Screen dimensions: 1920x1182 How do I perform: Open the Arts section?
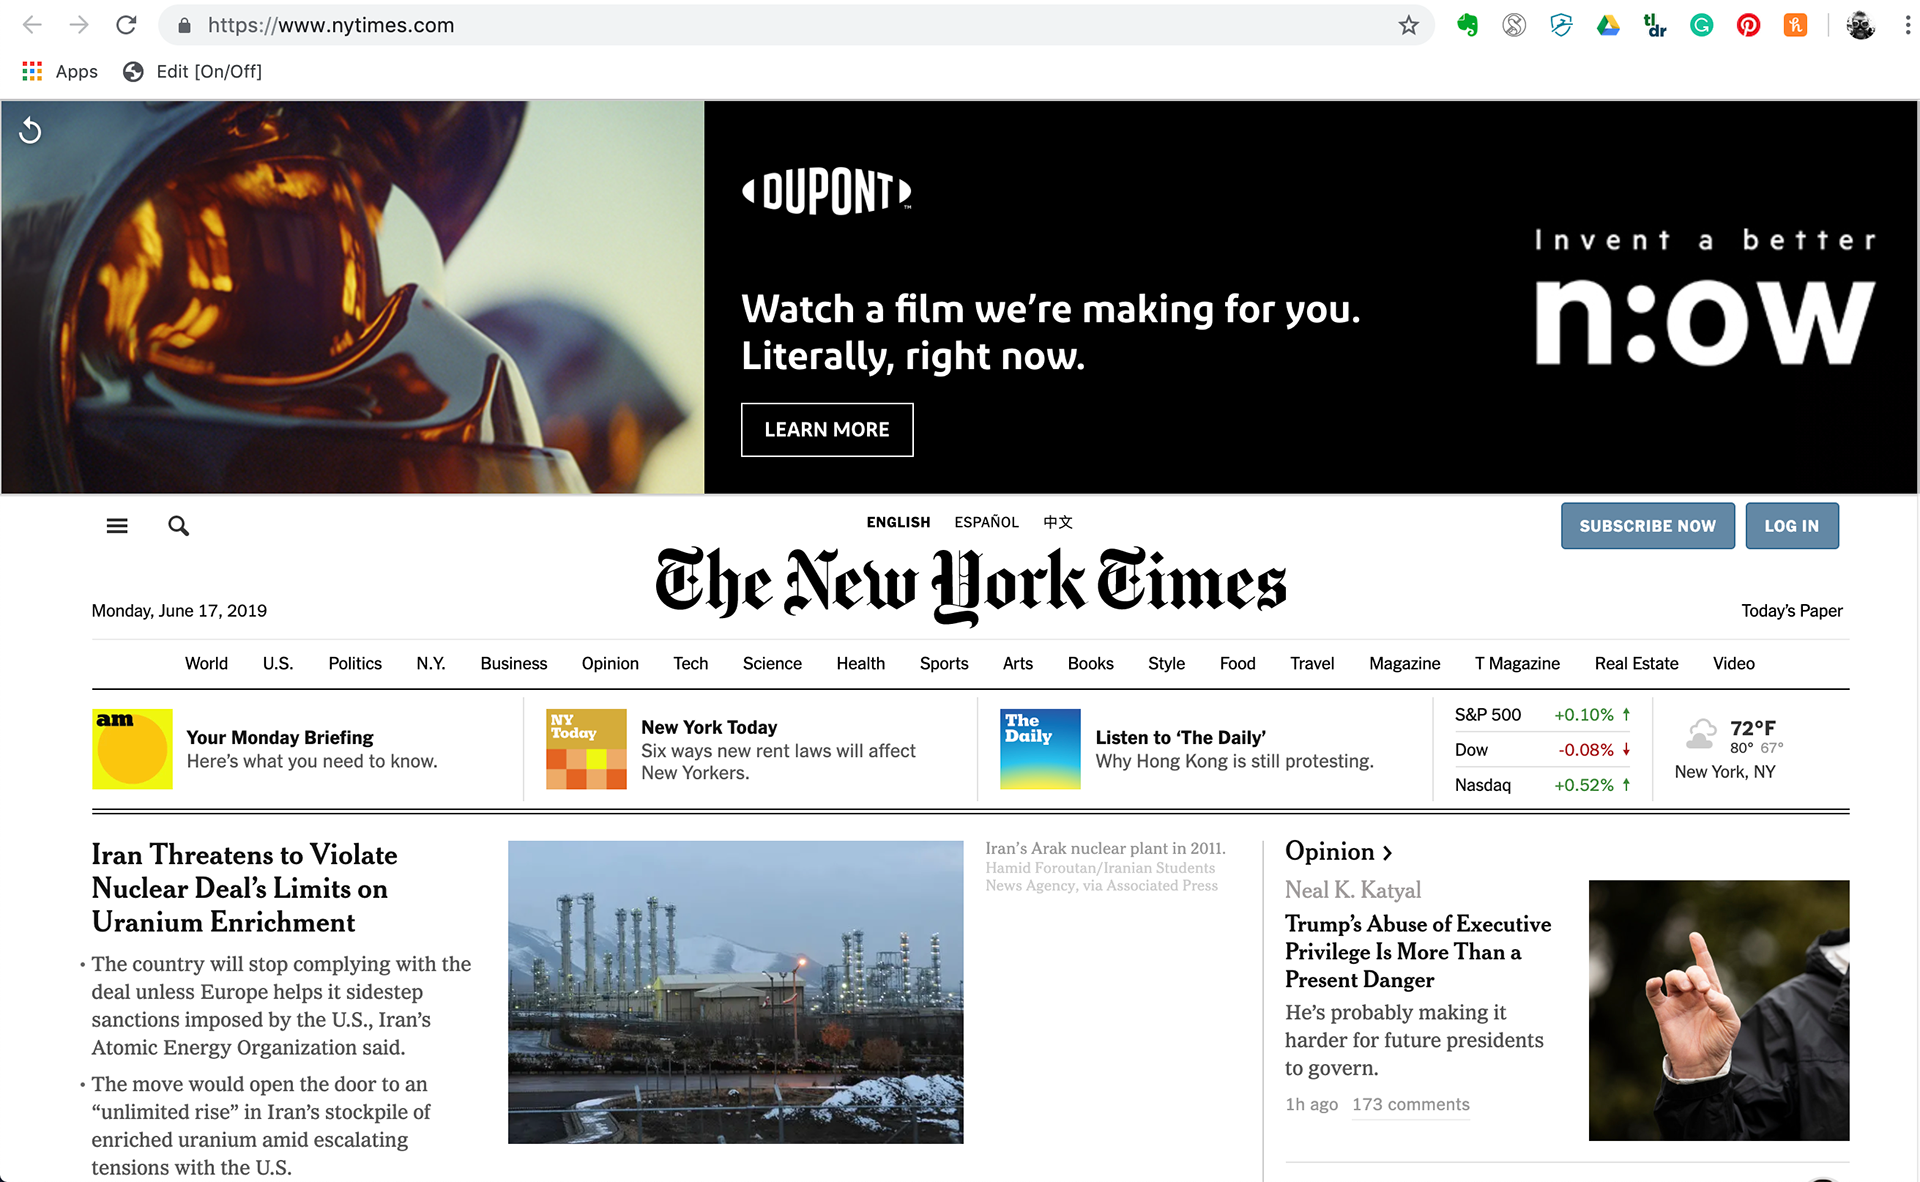coord(1018,664)
